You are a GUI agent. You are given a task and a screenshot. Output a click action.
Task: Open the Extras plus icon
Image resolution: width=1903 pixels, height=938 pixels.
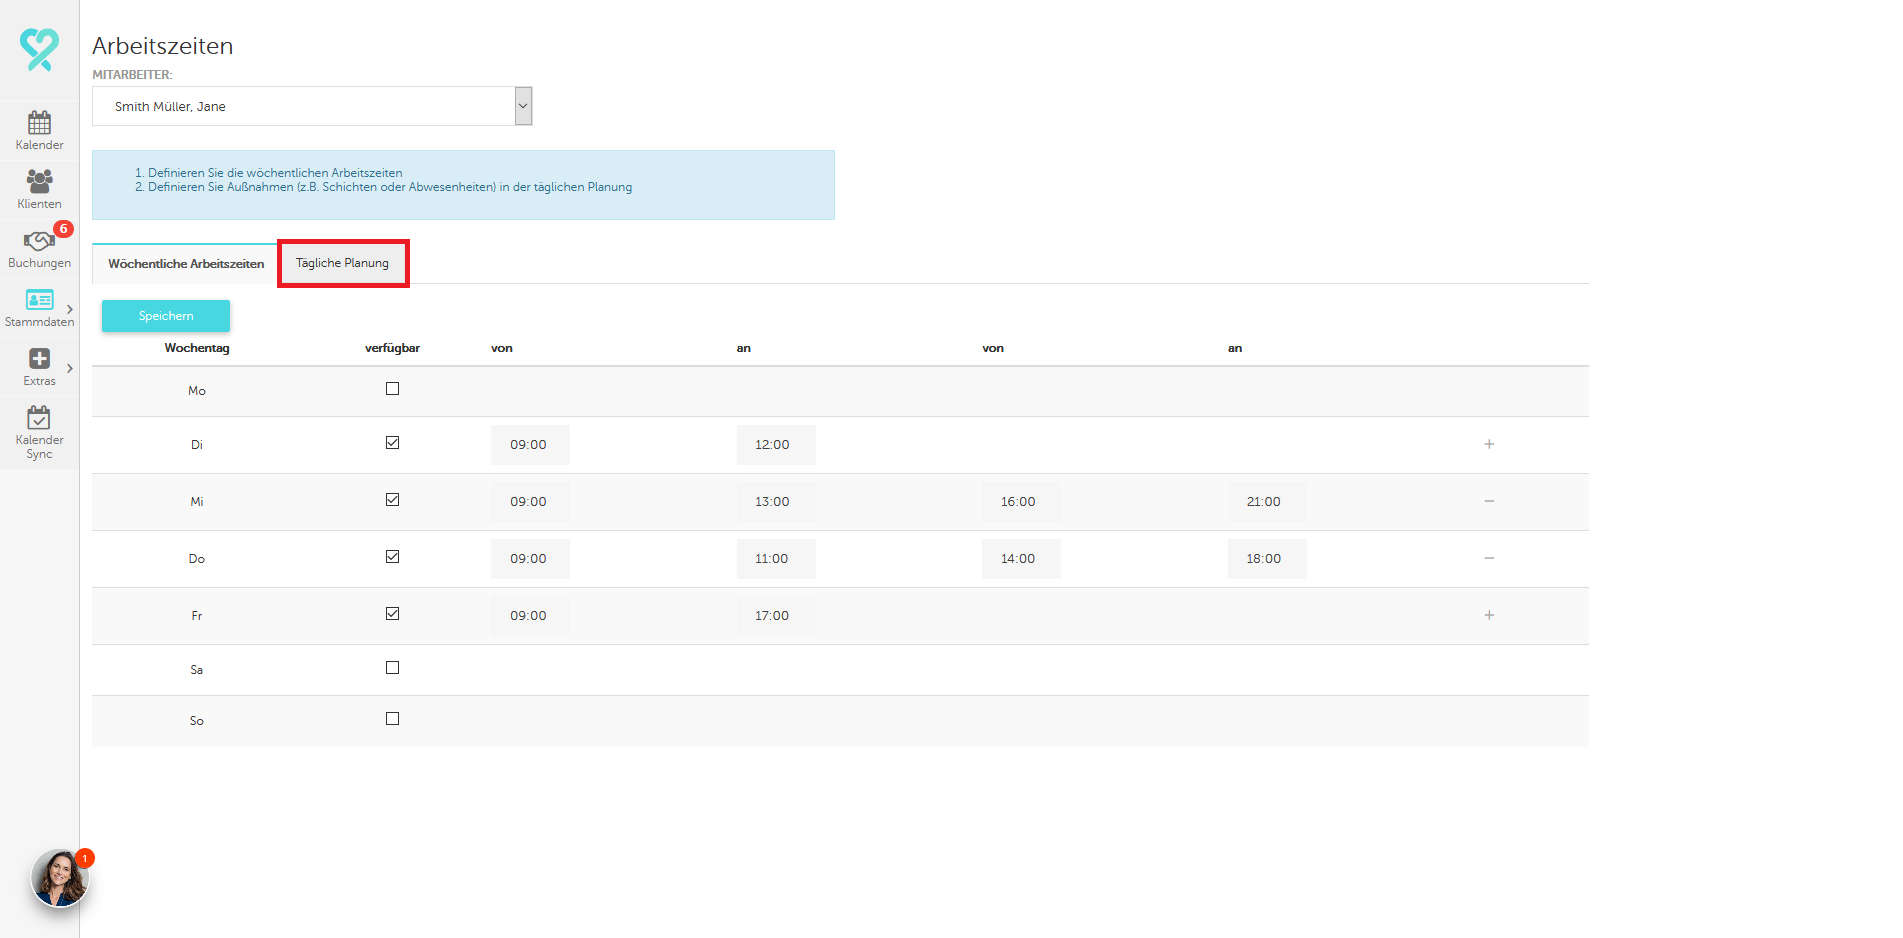pos(39,359)
